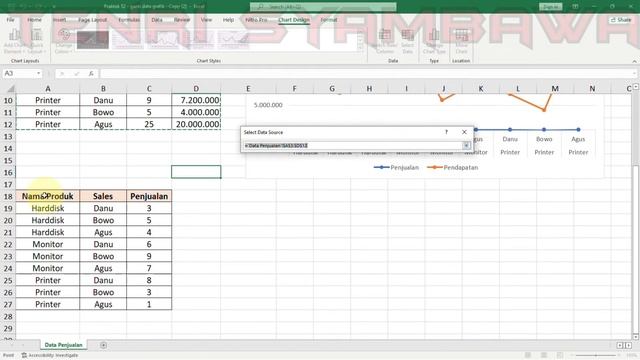Click the range field in Select Data Source
Image resolution: width=640 pixels, height=360 pixels.
tap(353, 145)
